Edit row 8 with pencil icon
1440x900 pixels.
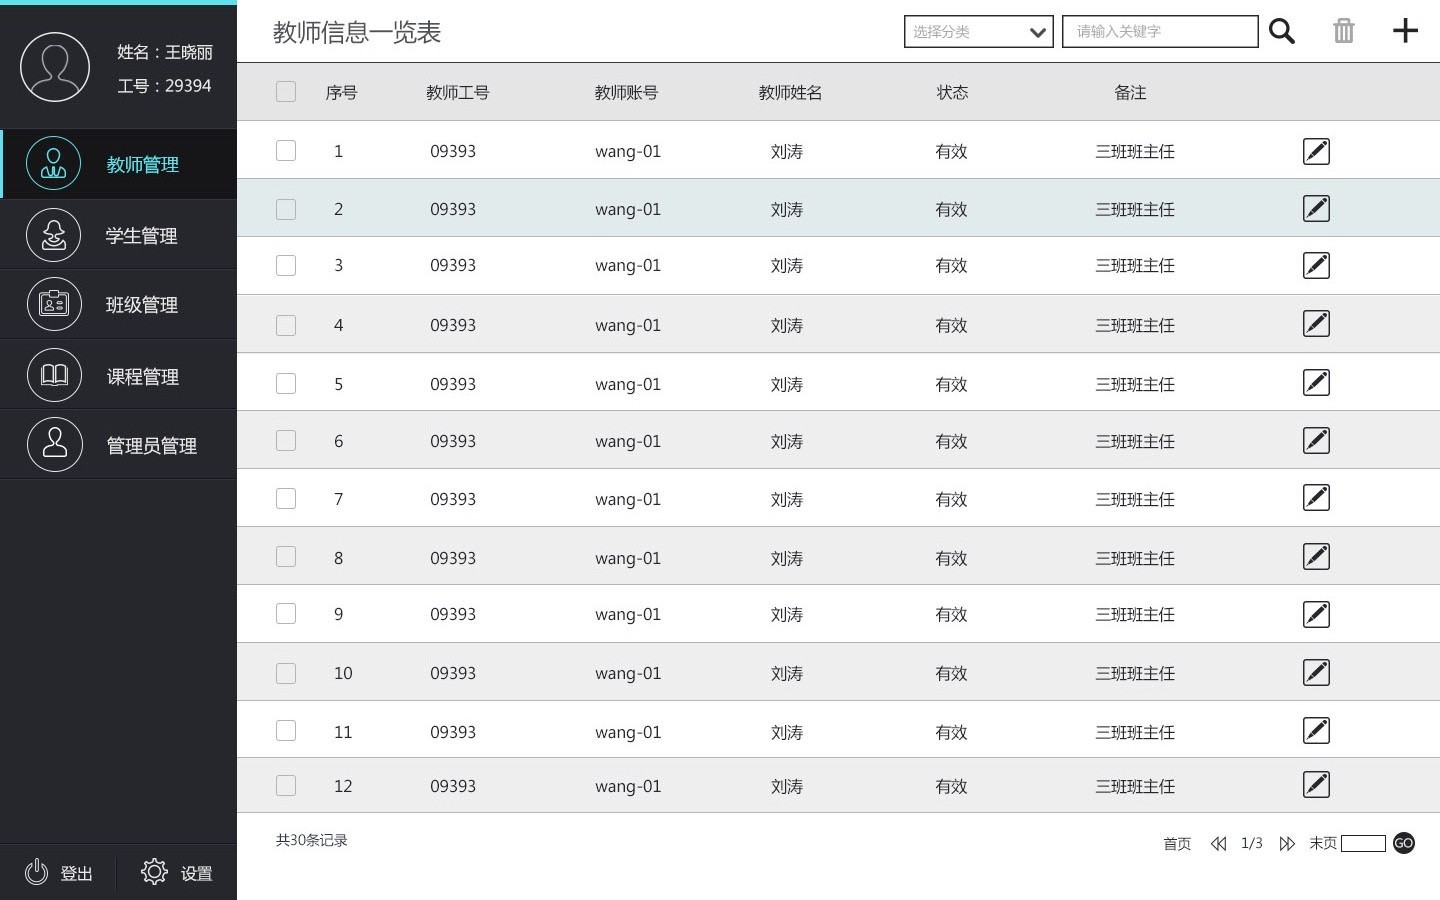(x=1316, y=557)
